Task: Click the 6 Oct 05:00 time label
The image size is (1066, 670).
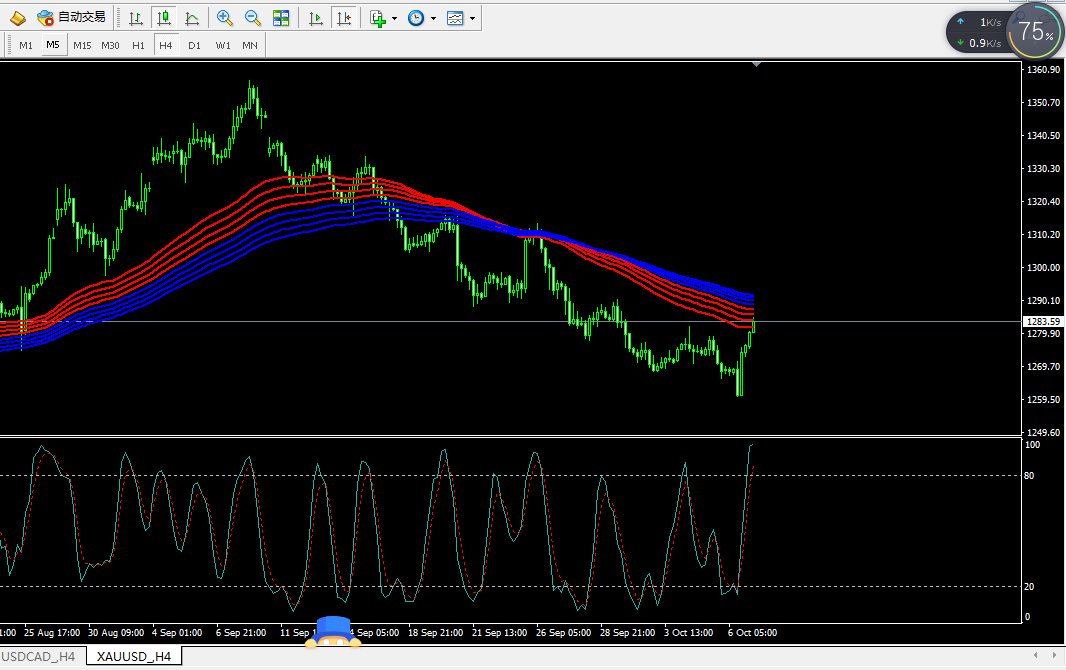Action: point(753,633)
